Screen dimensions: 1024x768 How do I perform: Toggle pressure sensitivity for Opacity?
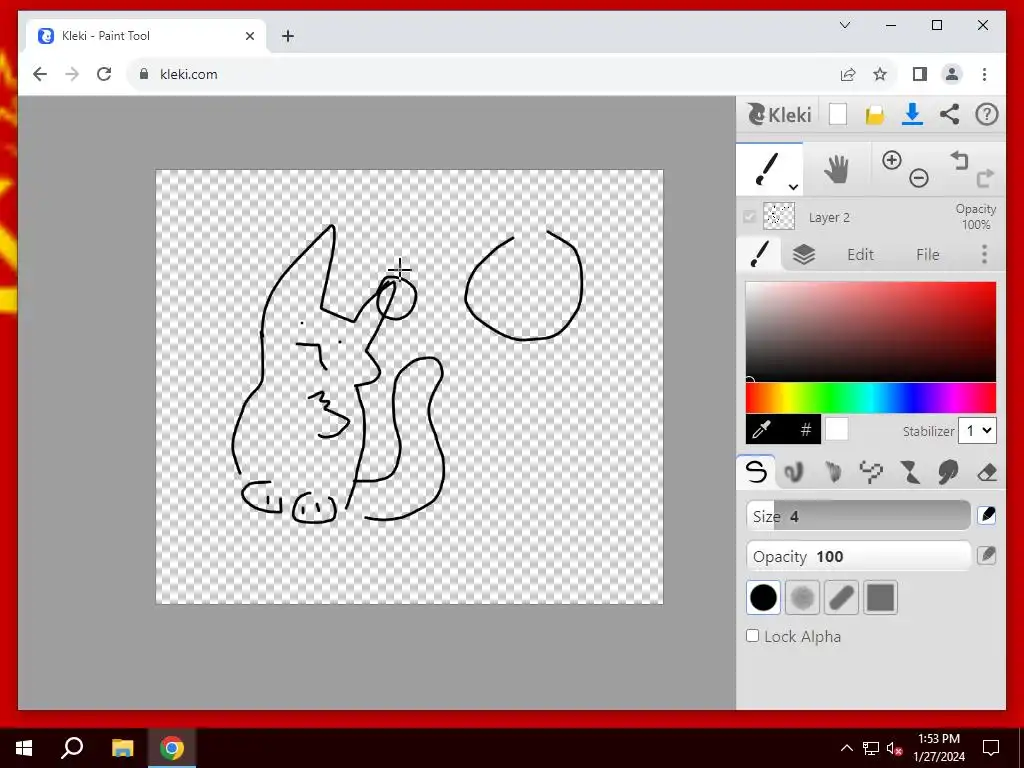[987, 556]
